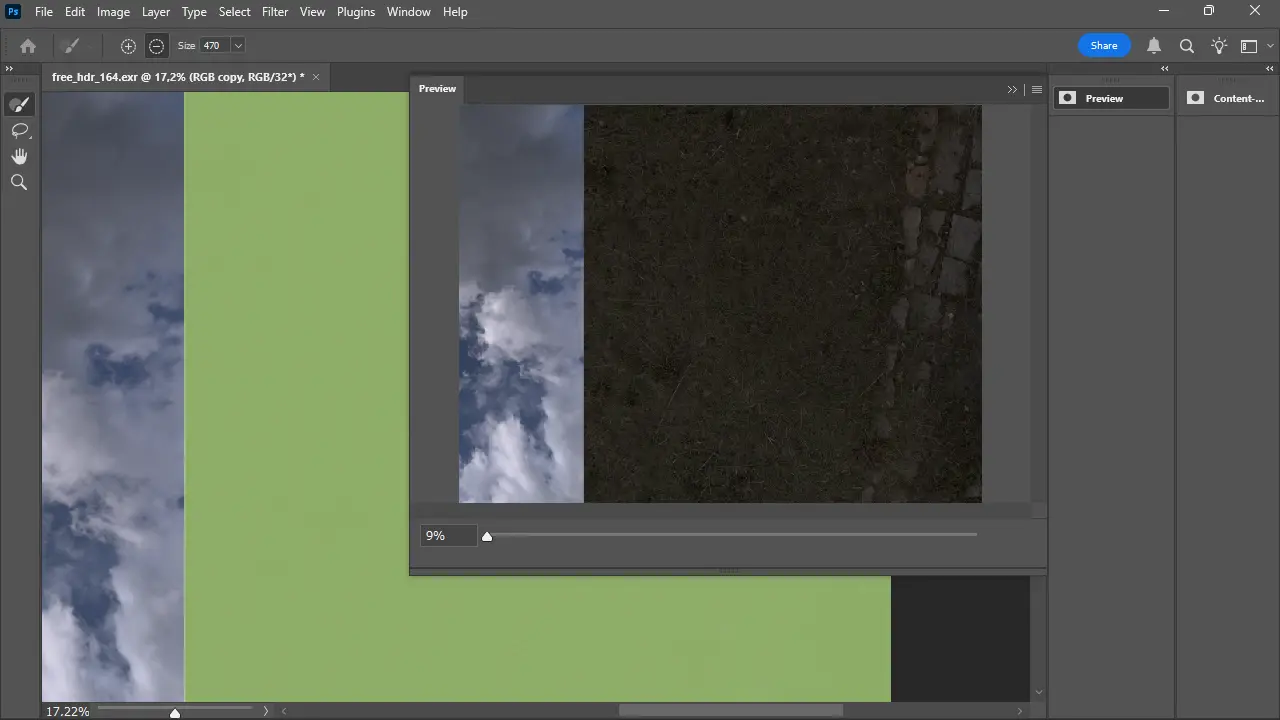The height and width of the screenshot is (720, 1280).
Task: Click the 9% preview zoom field
Action: coord(447,536)
